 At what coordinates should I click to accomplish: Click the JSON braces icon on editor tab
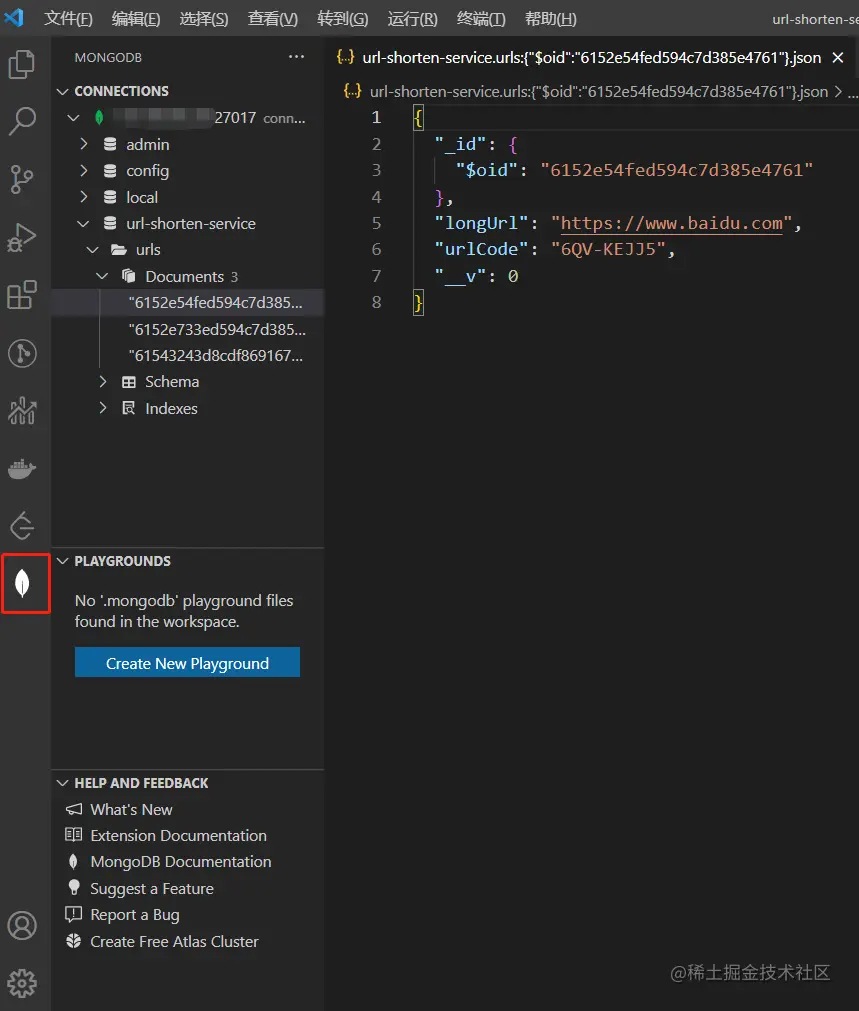click(x=346, y=57)
